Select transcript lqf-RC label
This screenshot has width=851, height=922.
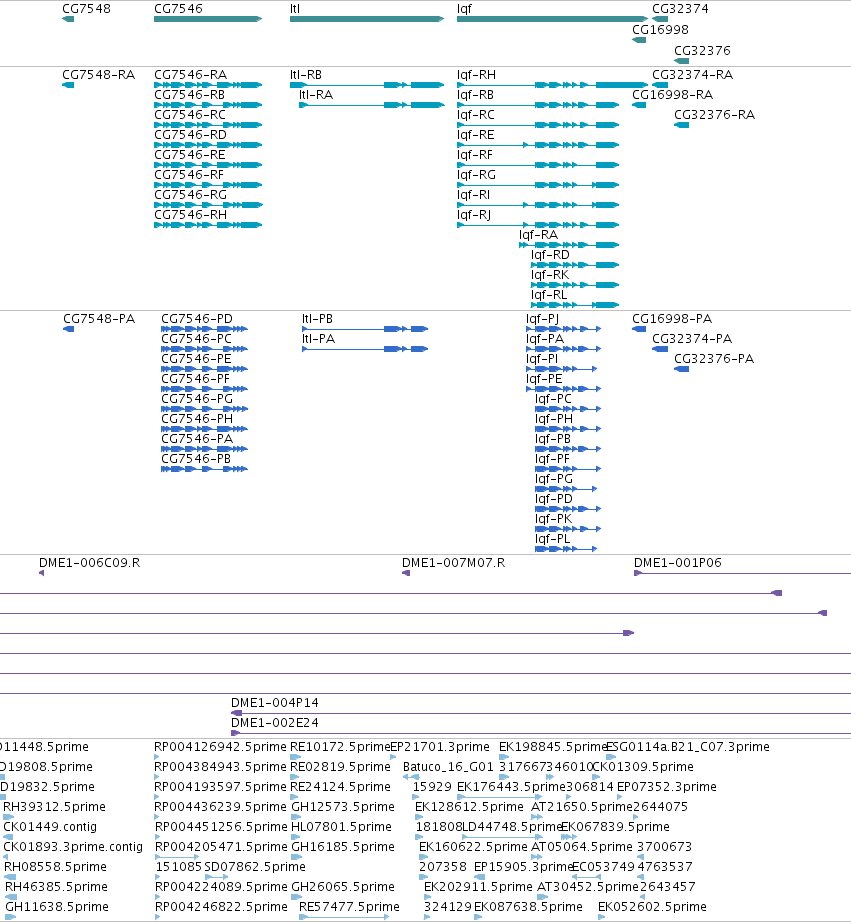[x=476, y=115]
